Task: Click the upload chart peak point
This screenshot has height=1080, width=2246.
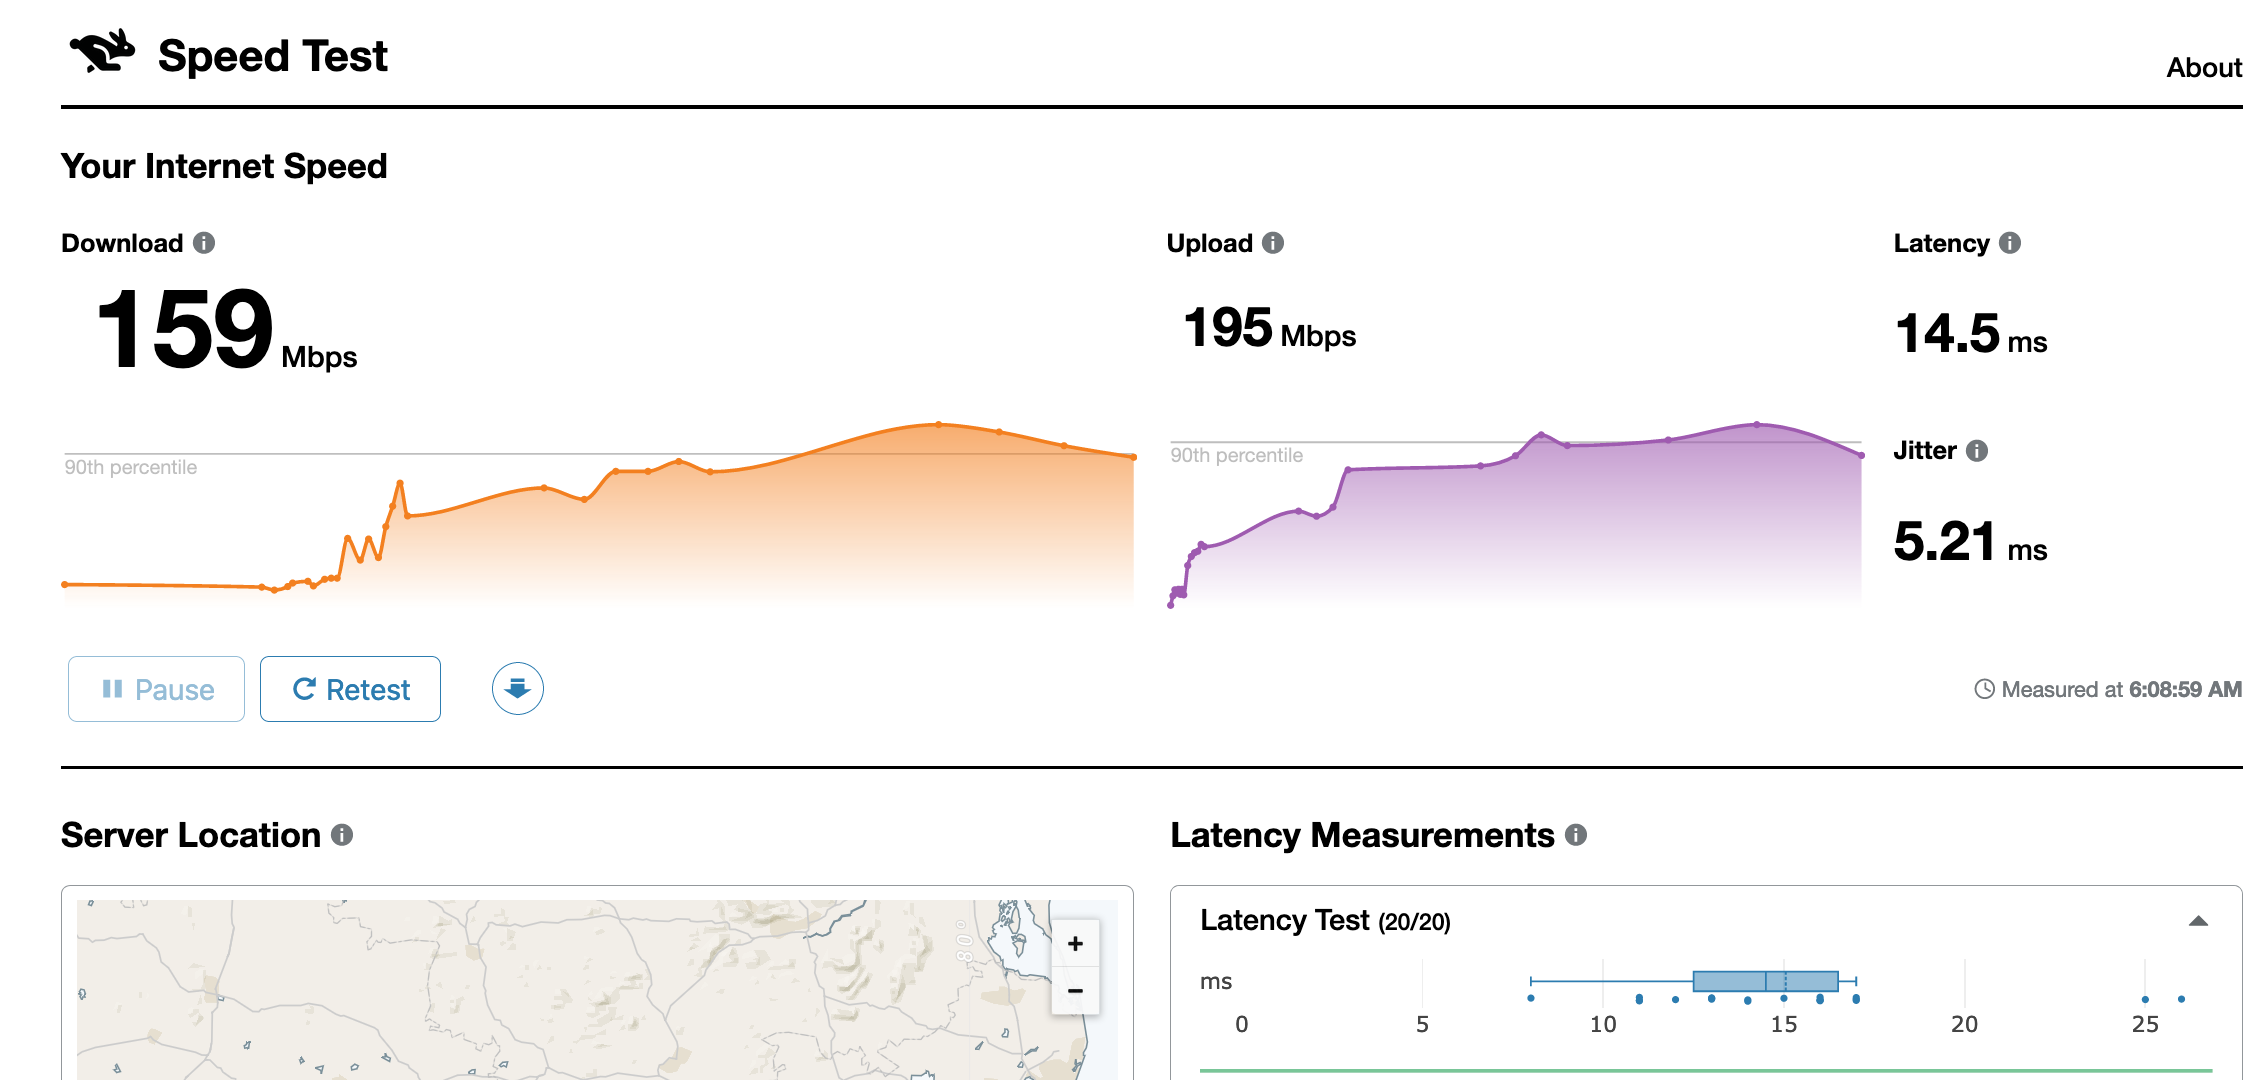Action: pyautogui.click(x=1757, y=425)
